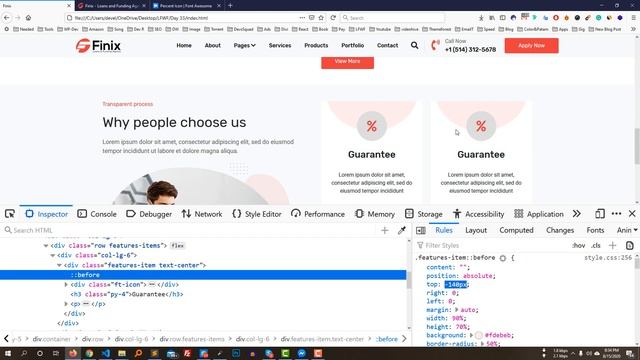Open the Storage panel

(424, 214)
